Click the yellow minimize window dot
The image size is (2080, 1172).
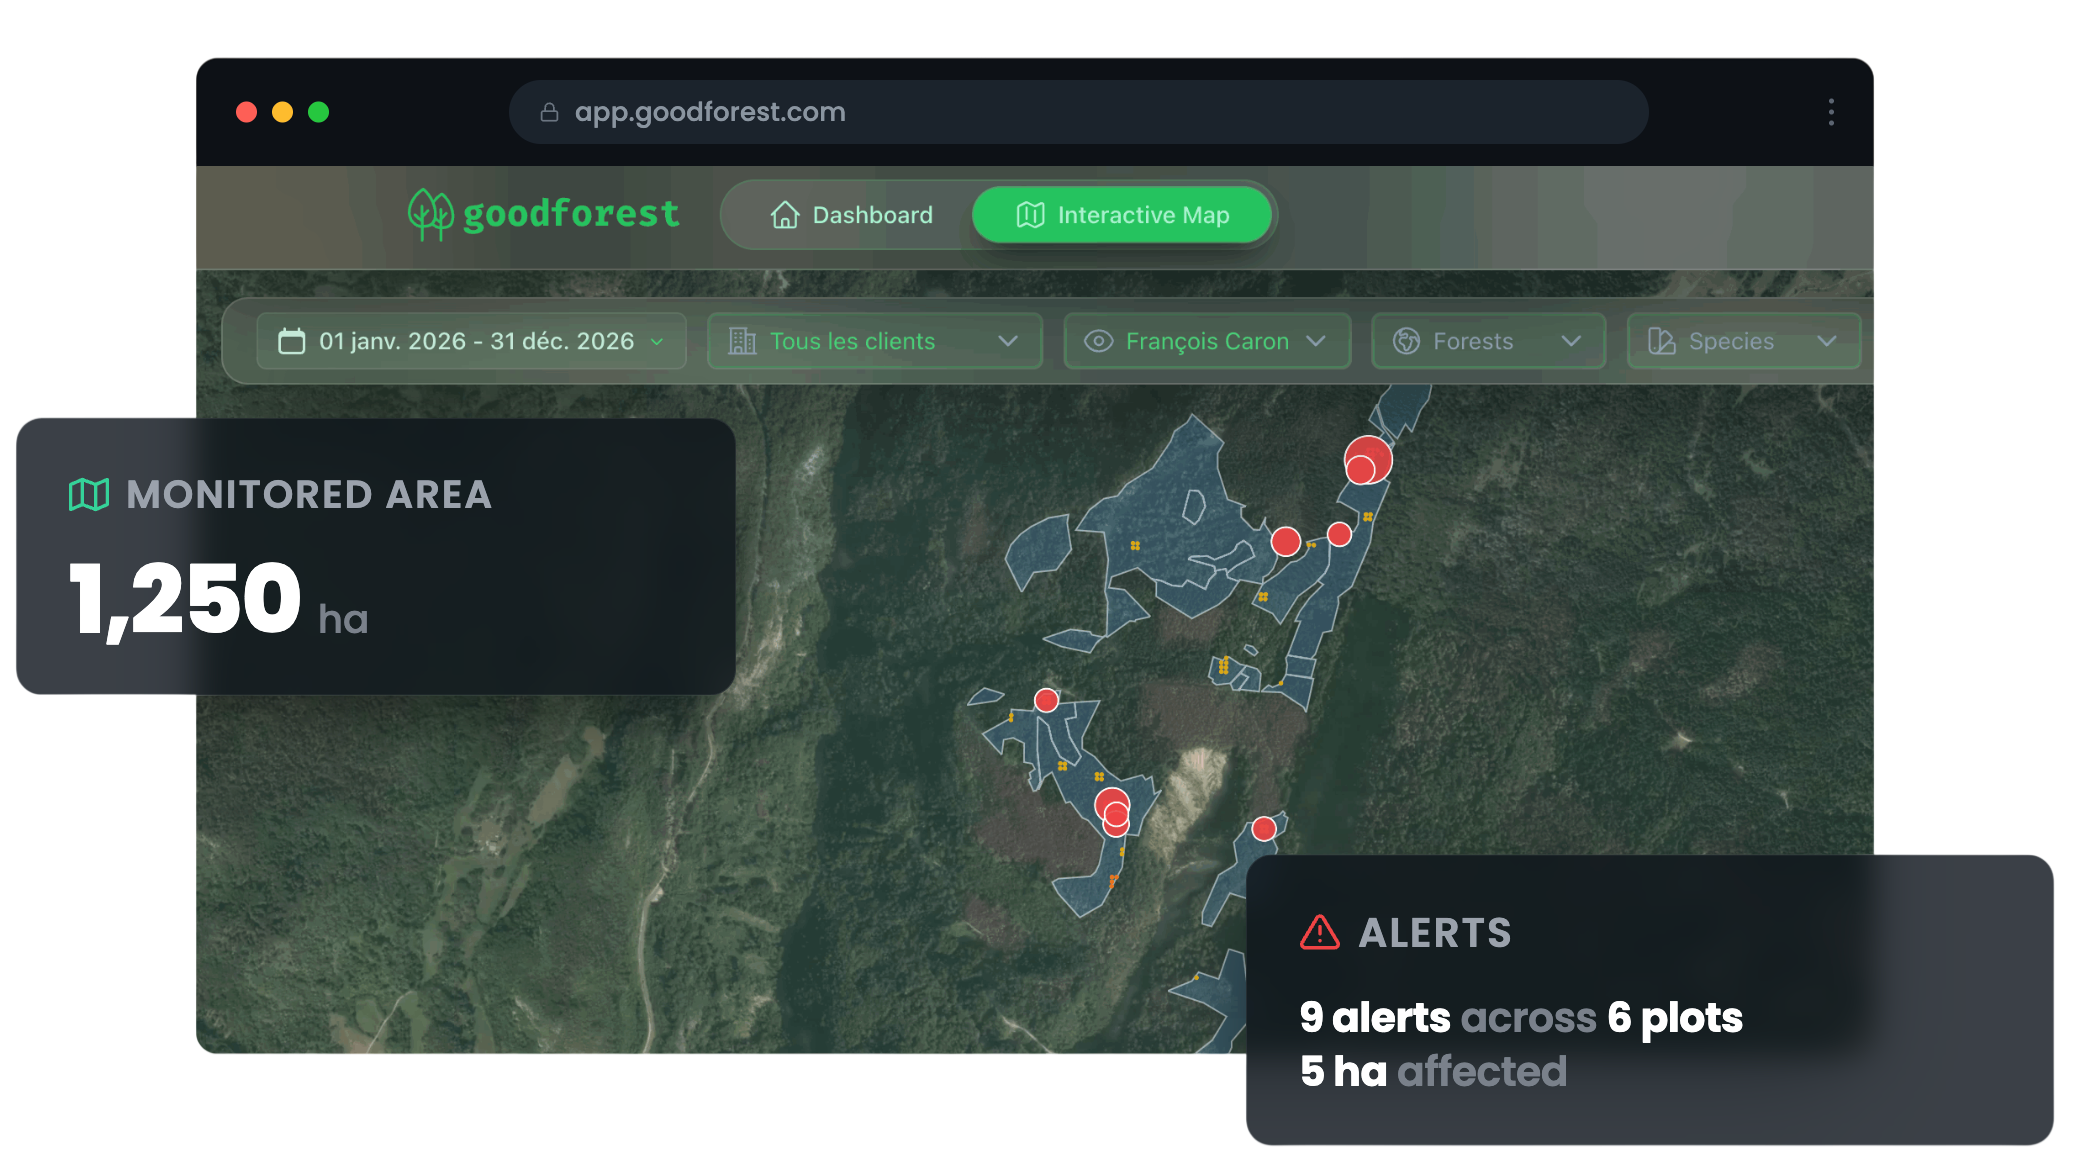coord(282,112)
